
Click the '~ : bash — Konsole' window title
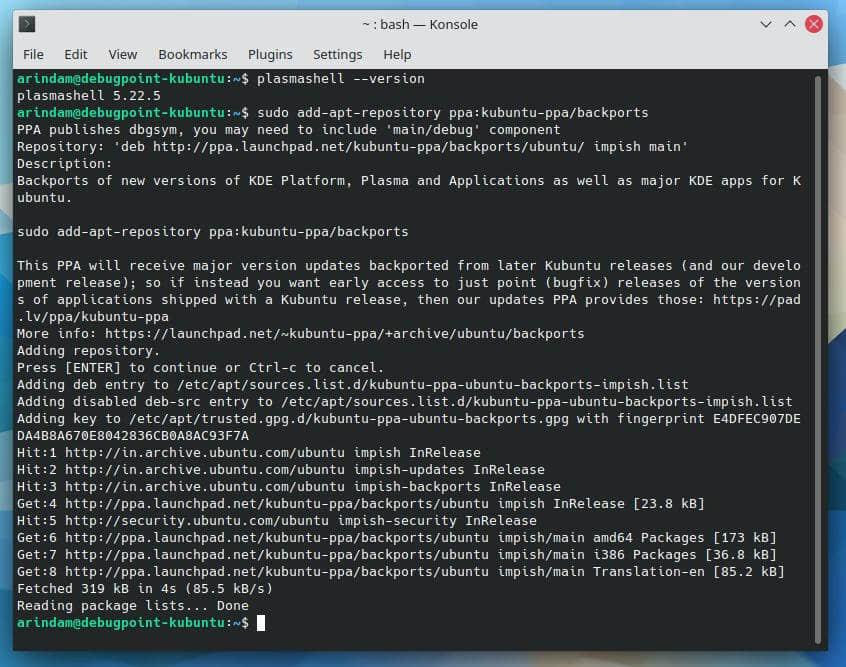(x=419, y=24)
